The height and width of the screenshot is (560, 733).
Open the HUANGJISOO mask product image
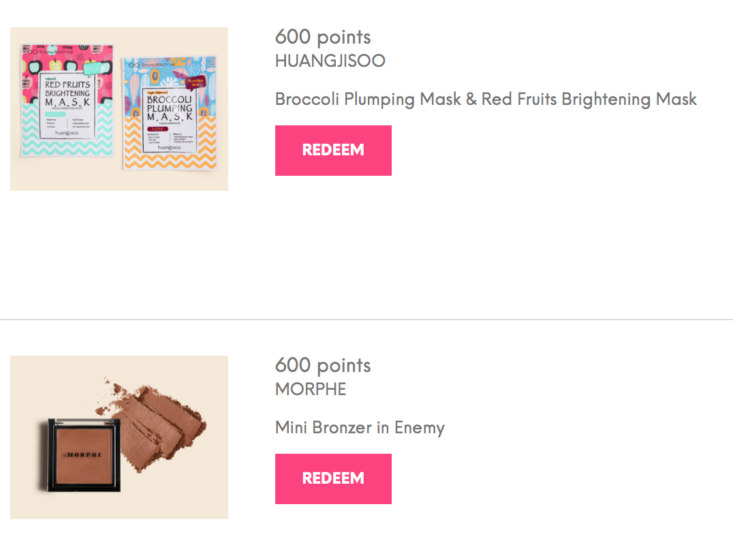[119, 108]
